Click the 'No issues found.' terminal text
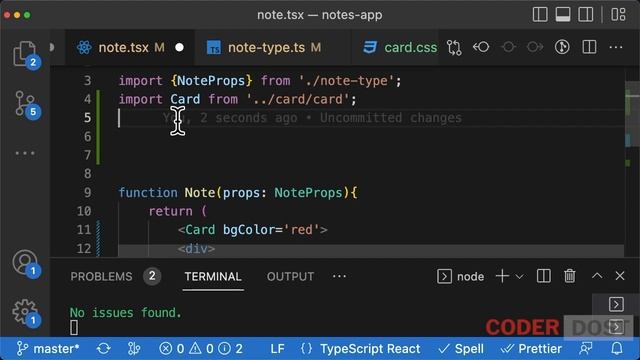Viewport: 640px width, 360px height. coord(125,313)
